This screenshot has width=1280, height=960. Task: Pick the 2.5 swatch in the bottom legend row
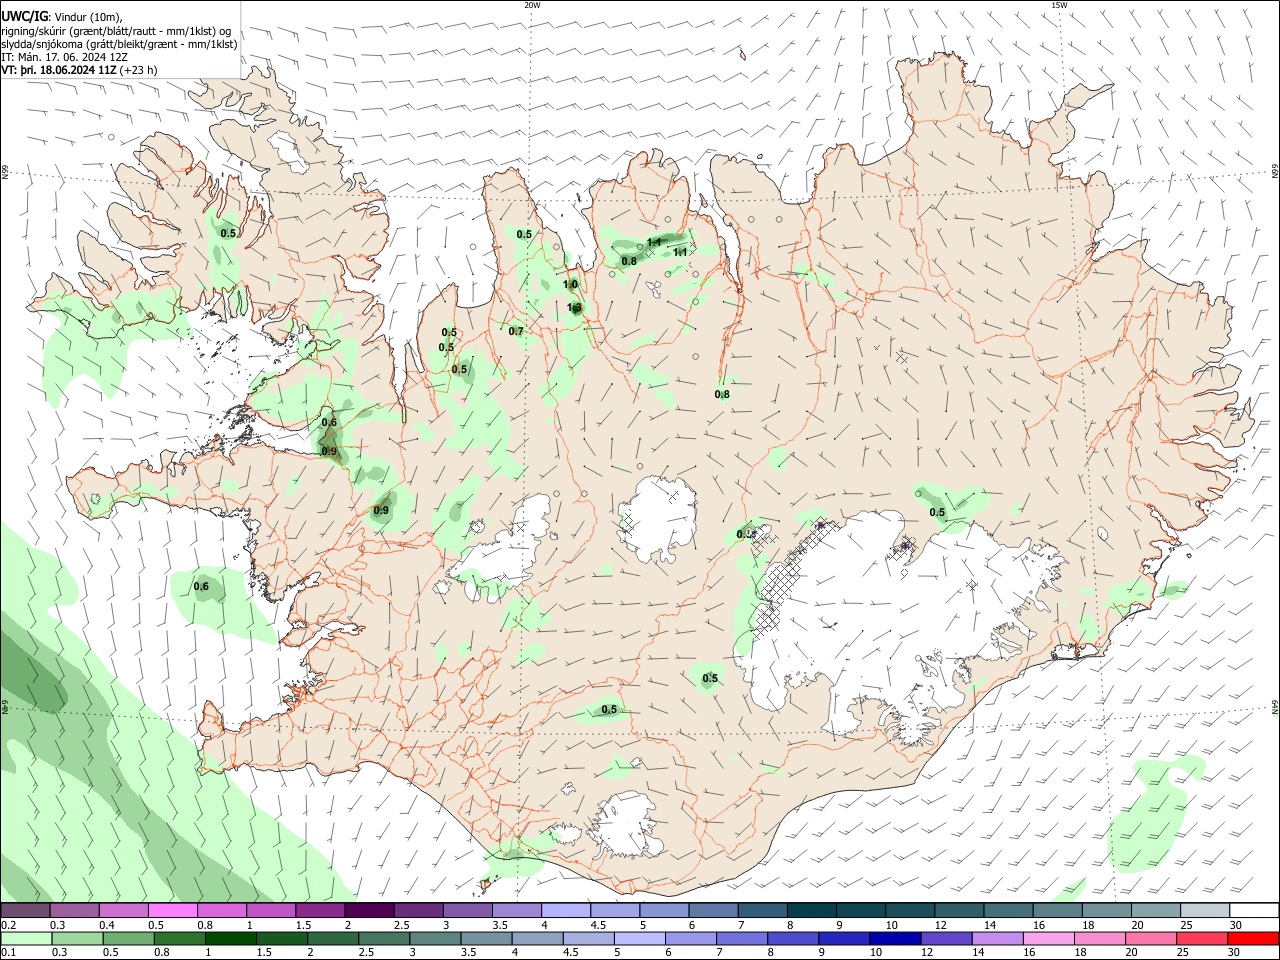coord(384,938)
